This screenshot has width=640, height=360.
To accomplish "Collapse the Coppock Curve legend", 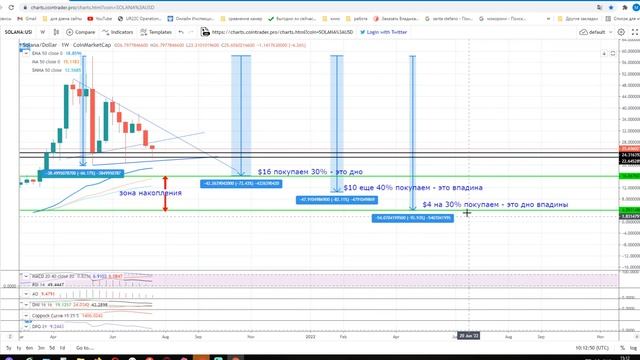I will click(x=26, y=316).
